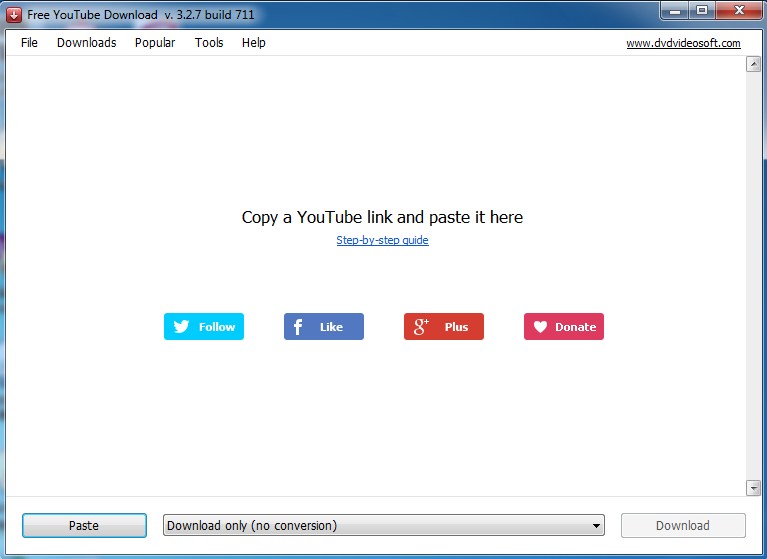The image size is (767, 559).
Task: Open the File menu
Action: click(29, 43)
